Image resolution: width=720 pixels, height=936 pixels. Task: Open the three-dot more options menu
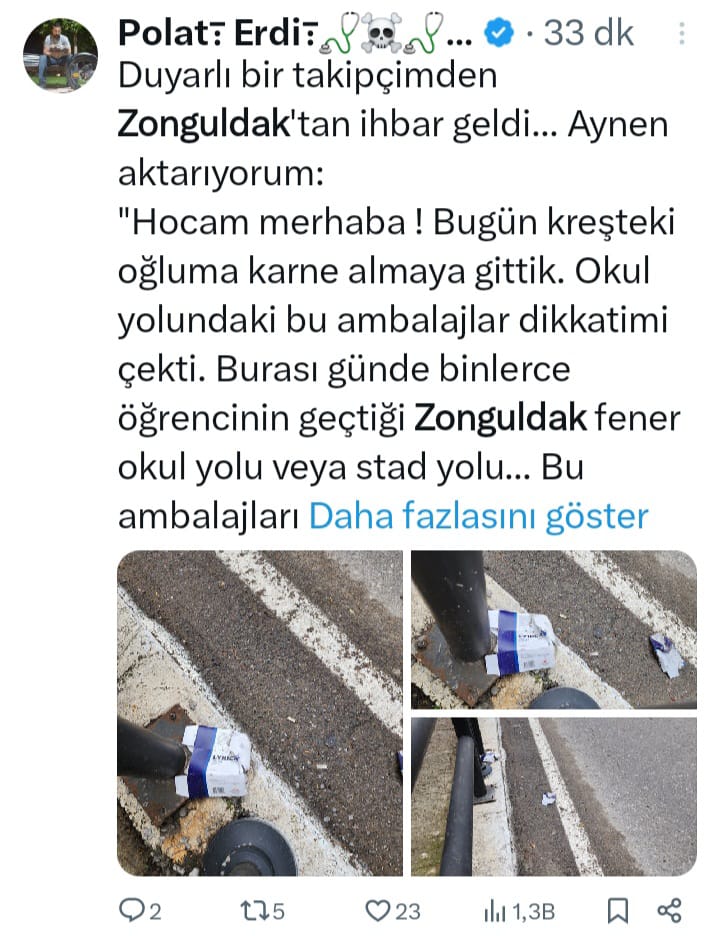[x=681, y=33]
